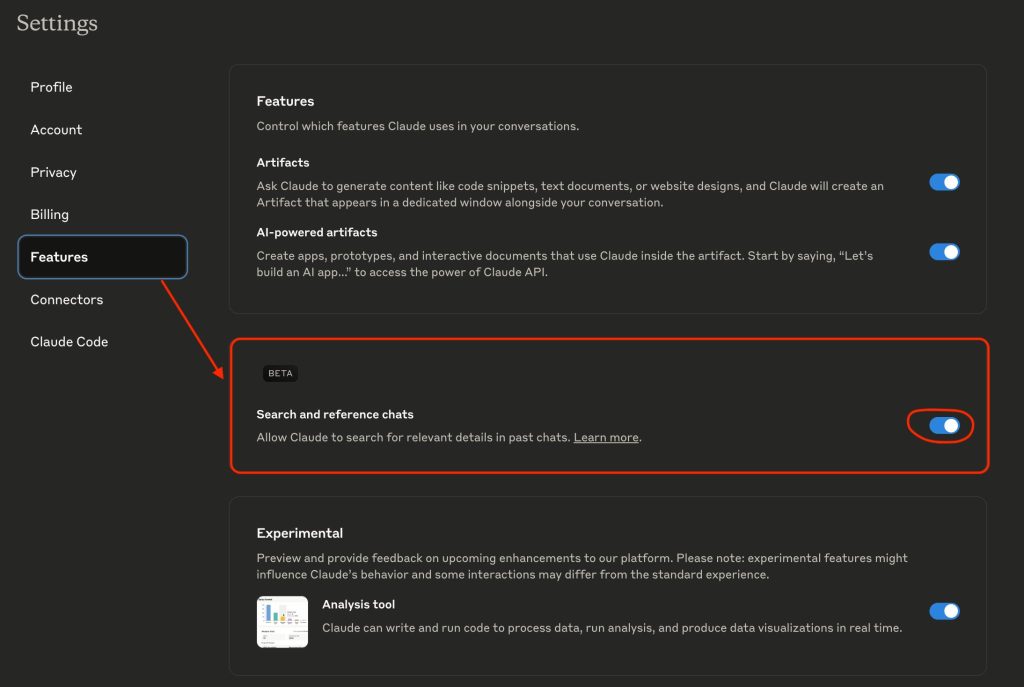Viewport: 1024px width, 687px height.
Task: Click the BETA badge label
Action: pos(280,374)
